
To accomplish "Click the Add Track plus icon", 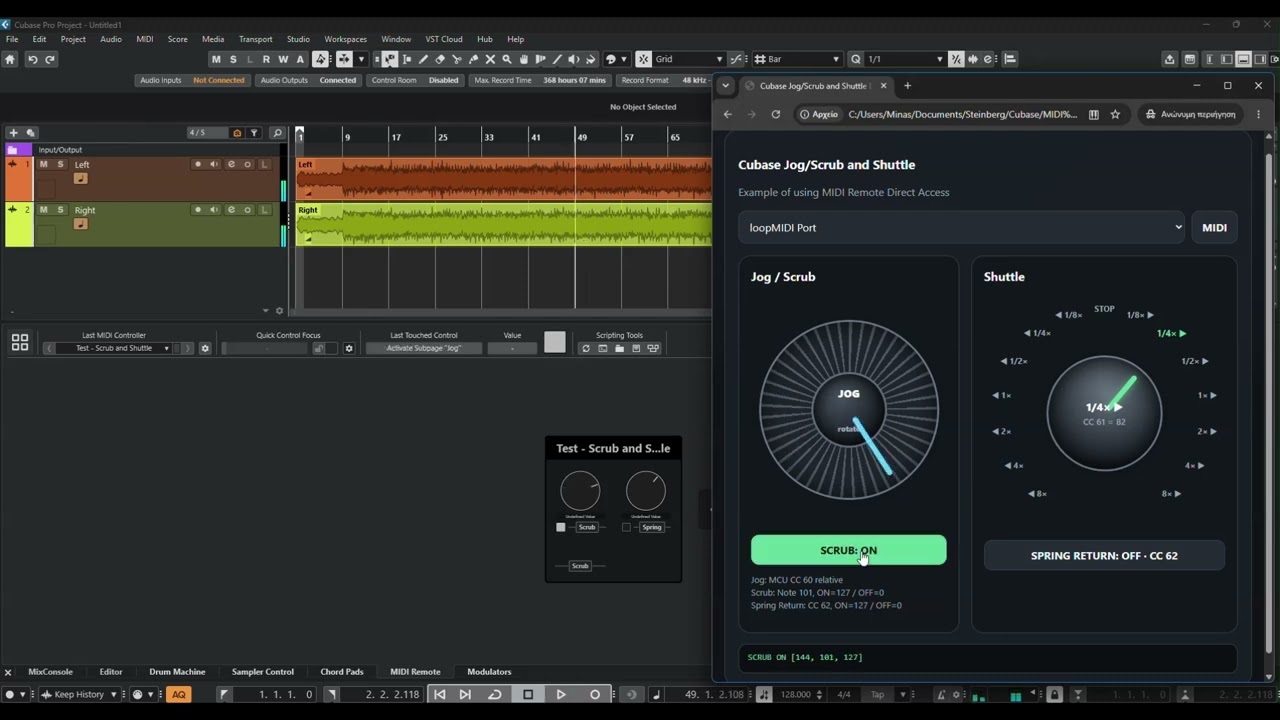I will click(x=13, y=132).
